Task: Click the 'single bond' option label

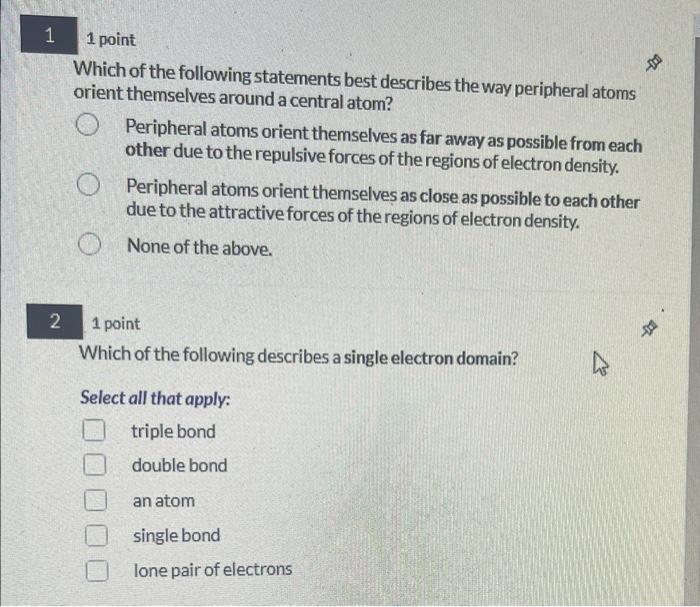Action: (x=176, y=536)
